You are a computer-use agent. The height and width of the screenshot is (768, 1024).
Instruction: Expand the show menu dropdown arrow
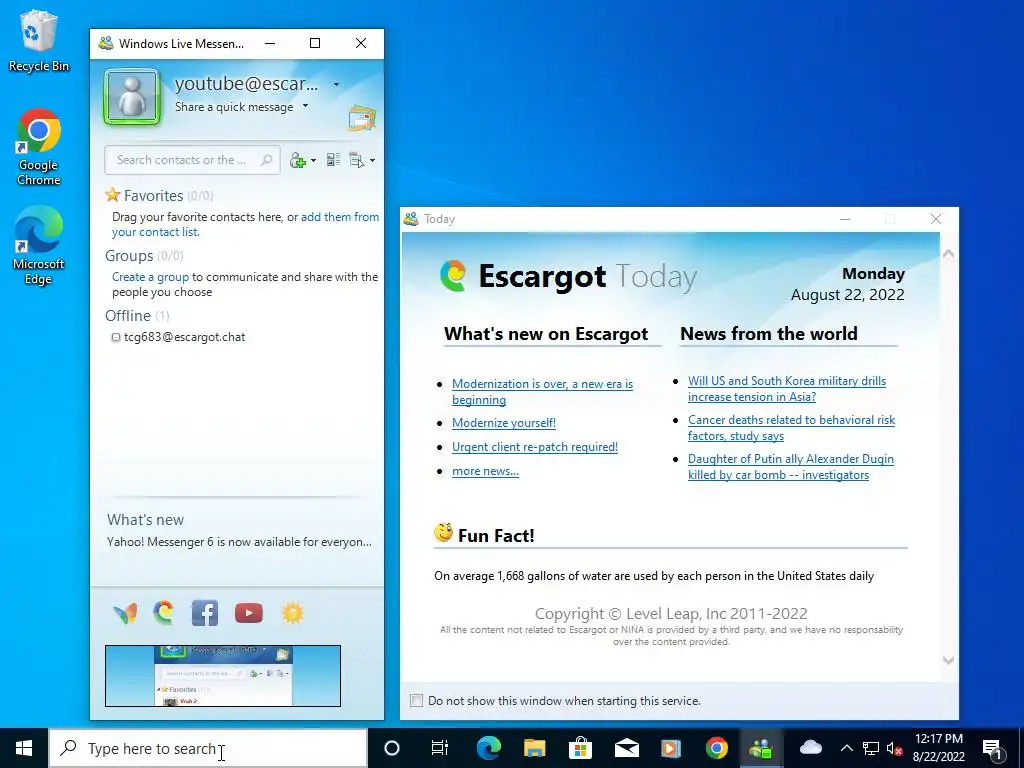tap(372, 161)
